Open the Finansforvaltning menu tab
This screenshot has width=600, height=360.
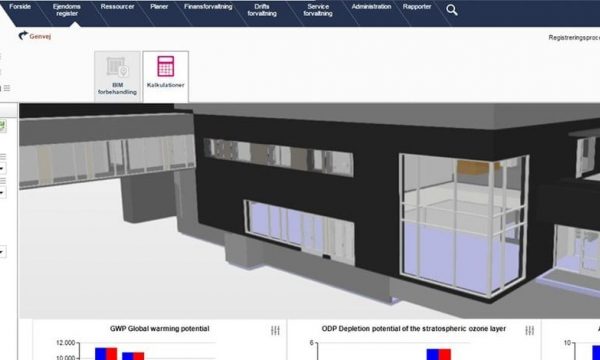208,7
